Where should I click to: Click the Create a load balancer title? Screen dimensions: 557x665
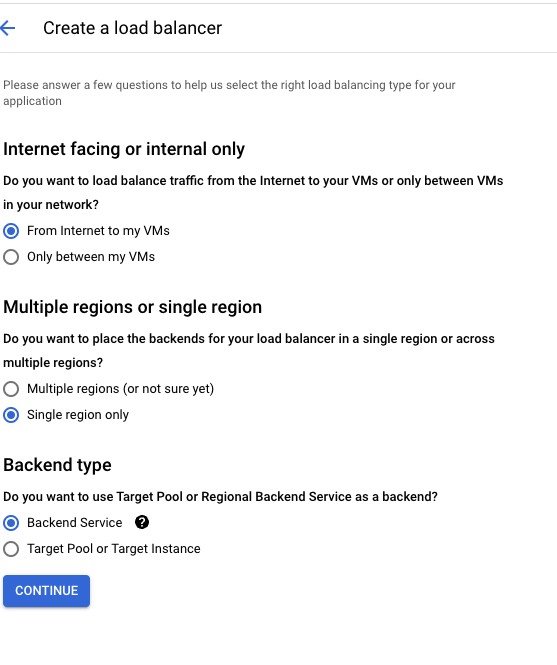(132, 28)
